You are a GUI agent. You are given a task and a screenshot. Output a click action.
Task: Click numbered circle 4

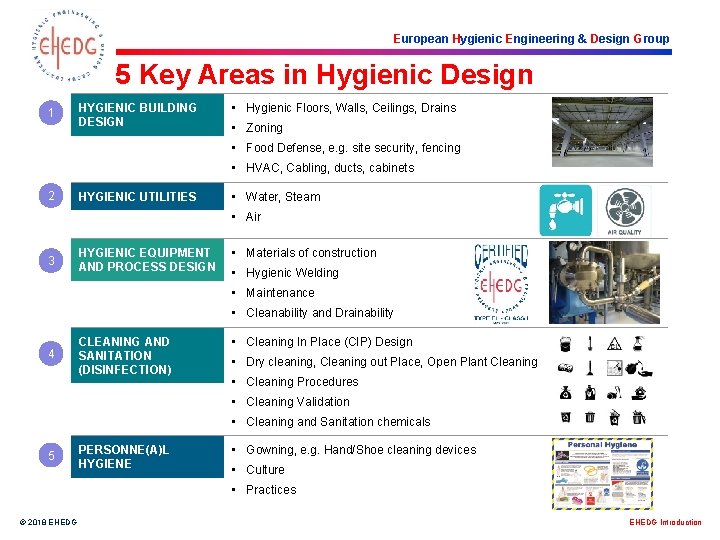[51, 354]
